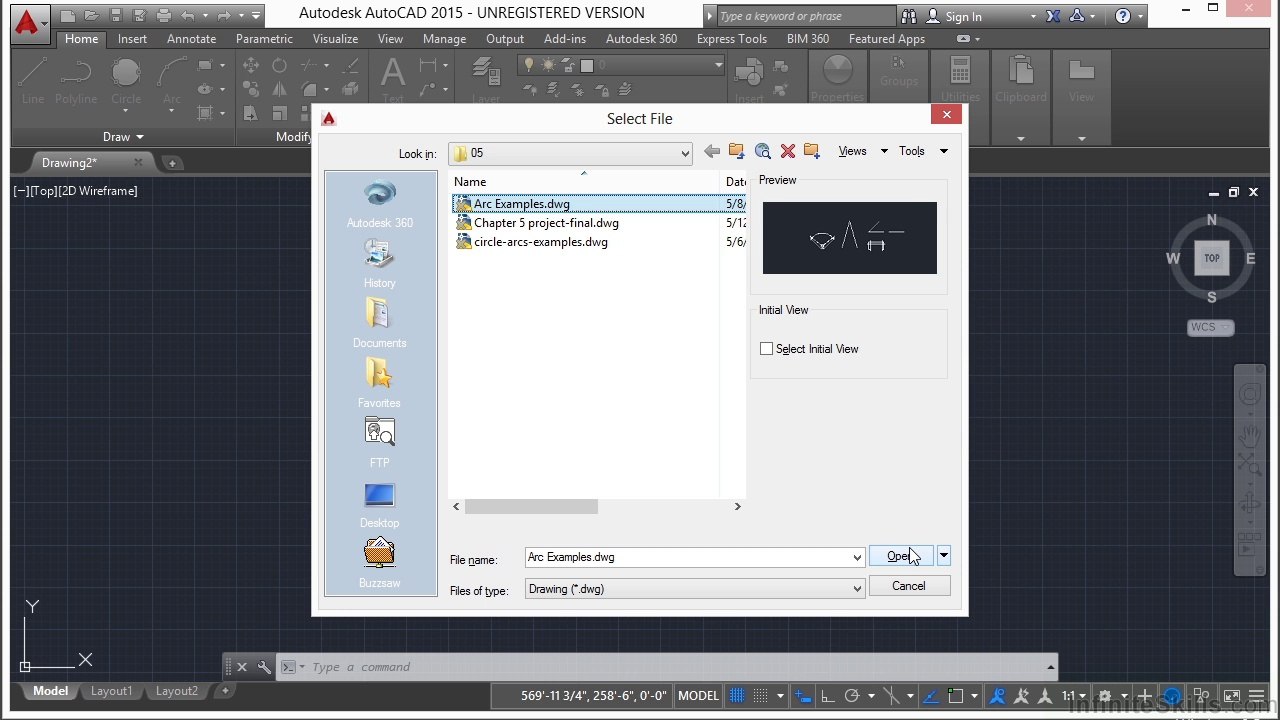Click the workspace switching gear in status bar
Viewport: 1280px width, 720px height.
1105,696
